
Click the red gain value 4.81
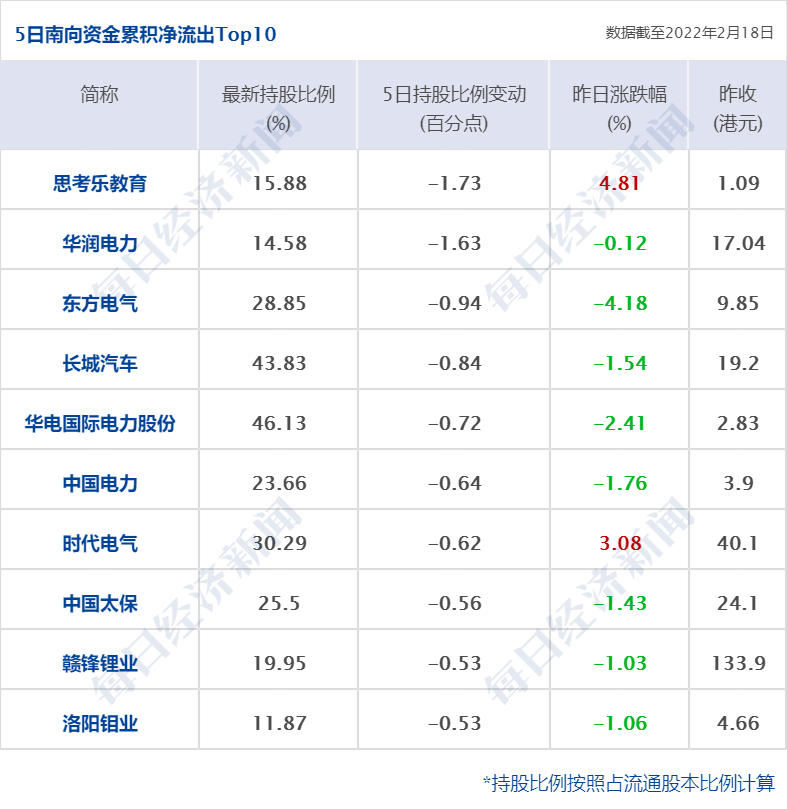(x=619, y=183)
